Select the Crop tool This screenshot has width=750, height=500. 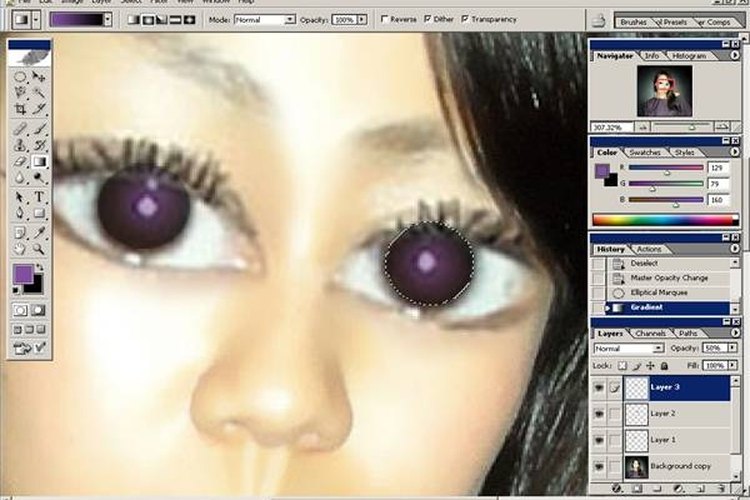click(x=20, y=109)
